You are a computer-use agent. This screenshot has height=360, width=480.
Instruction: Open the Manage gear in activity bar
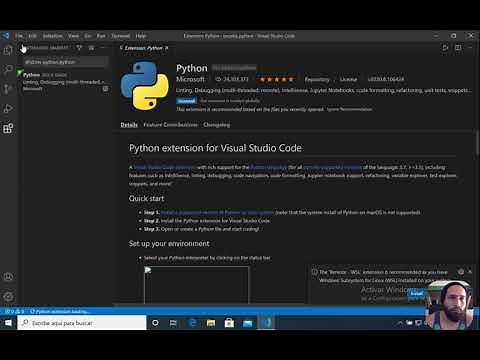coord(8,296)
